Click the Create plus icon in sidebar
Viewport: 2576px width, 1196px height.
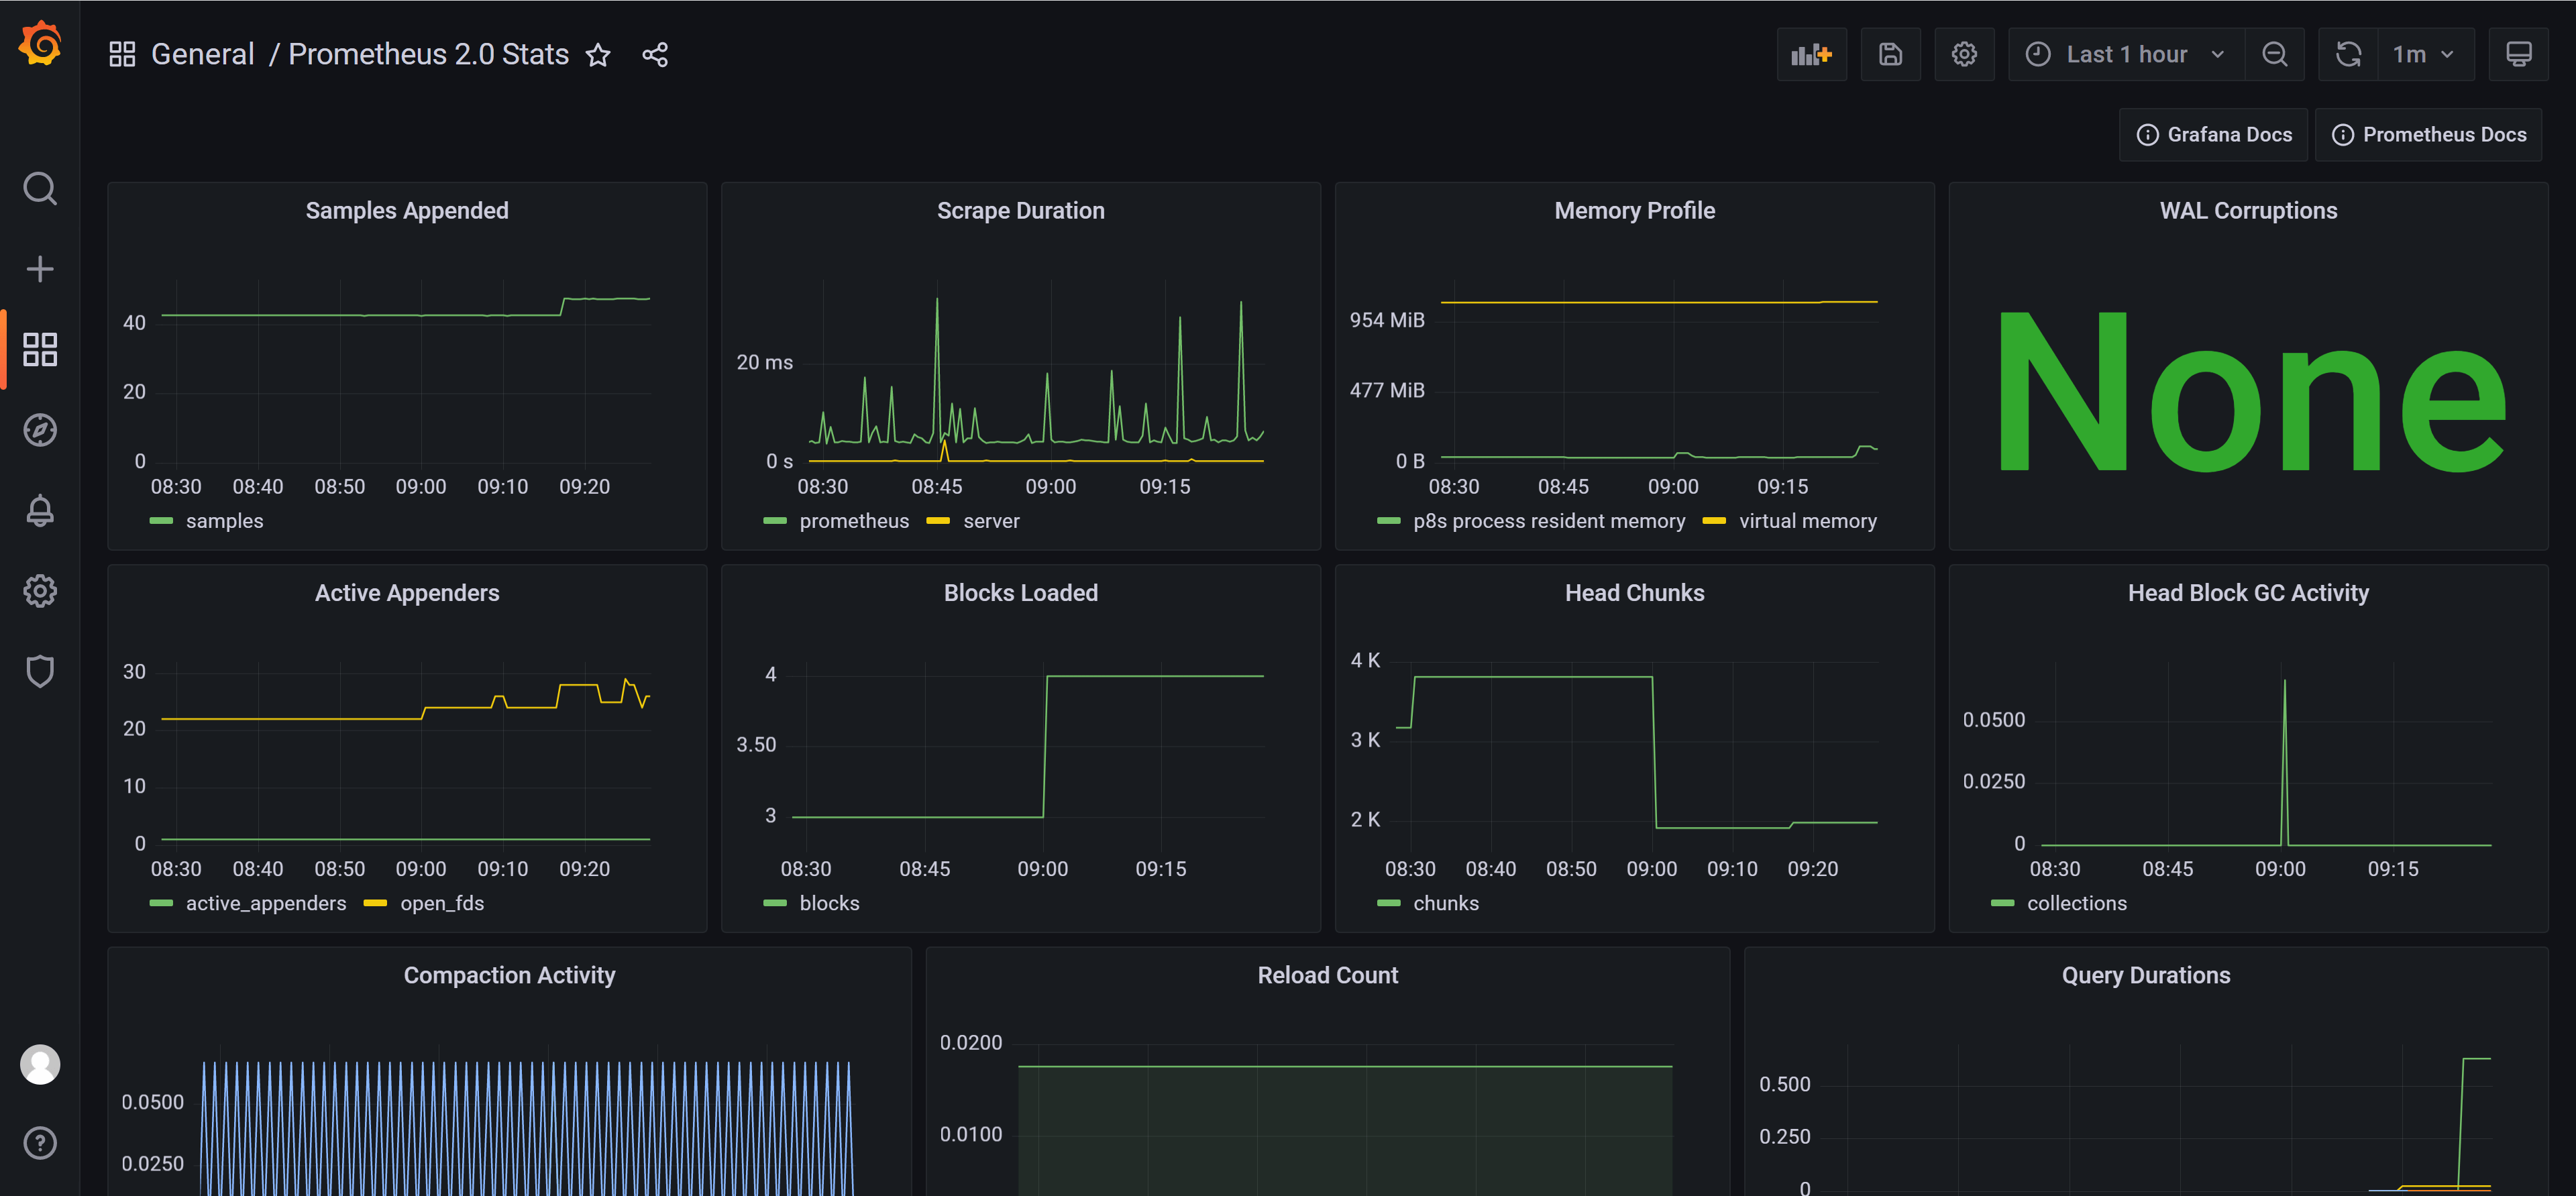click(40, 269)
